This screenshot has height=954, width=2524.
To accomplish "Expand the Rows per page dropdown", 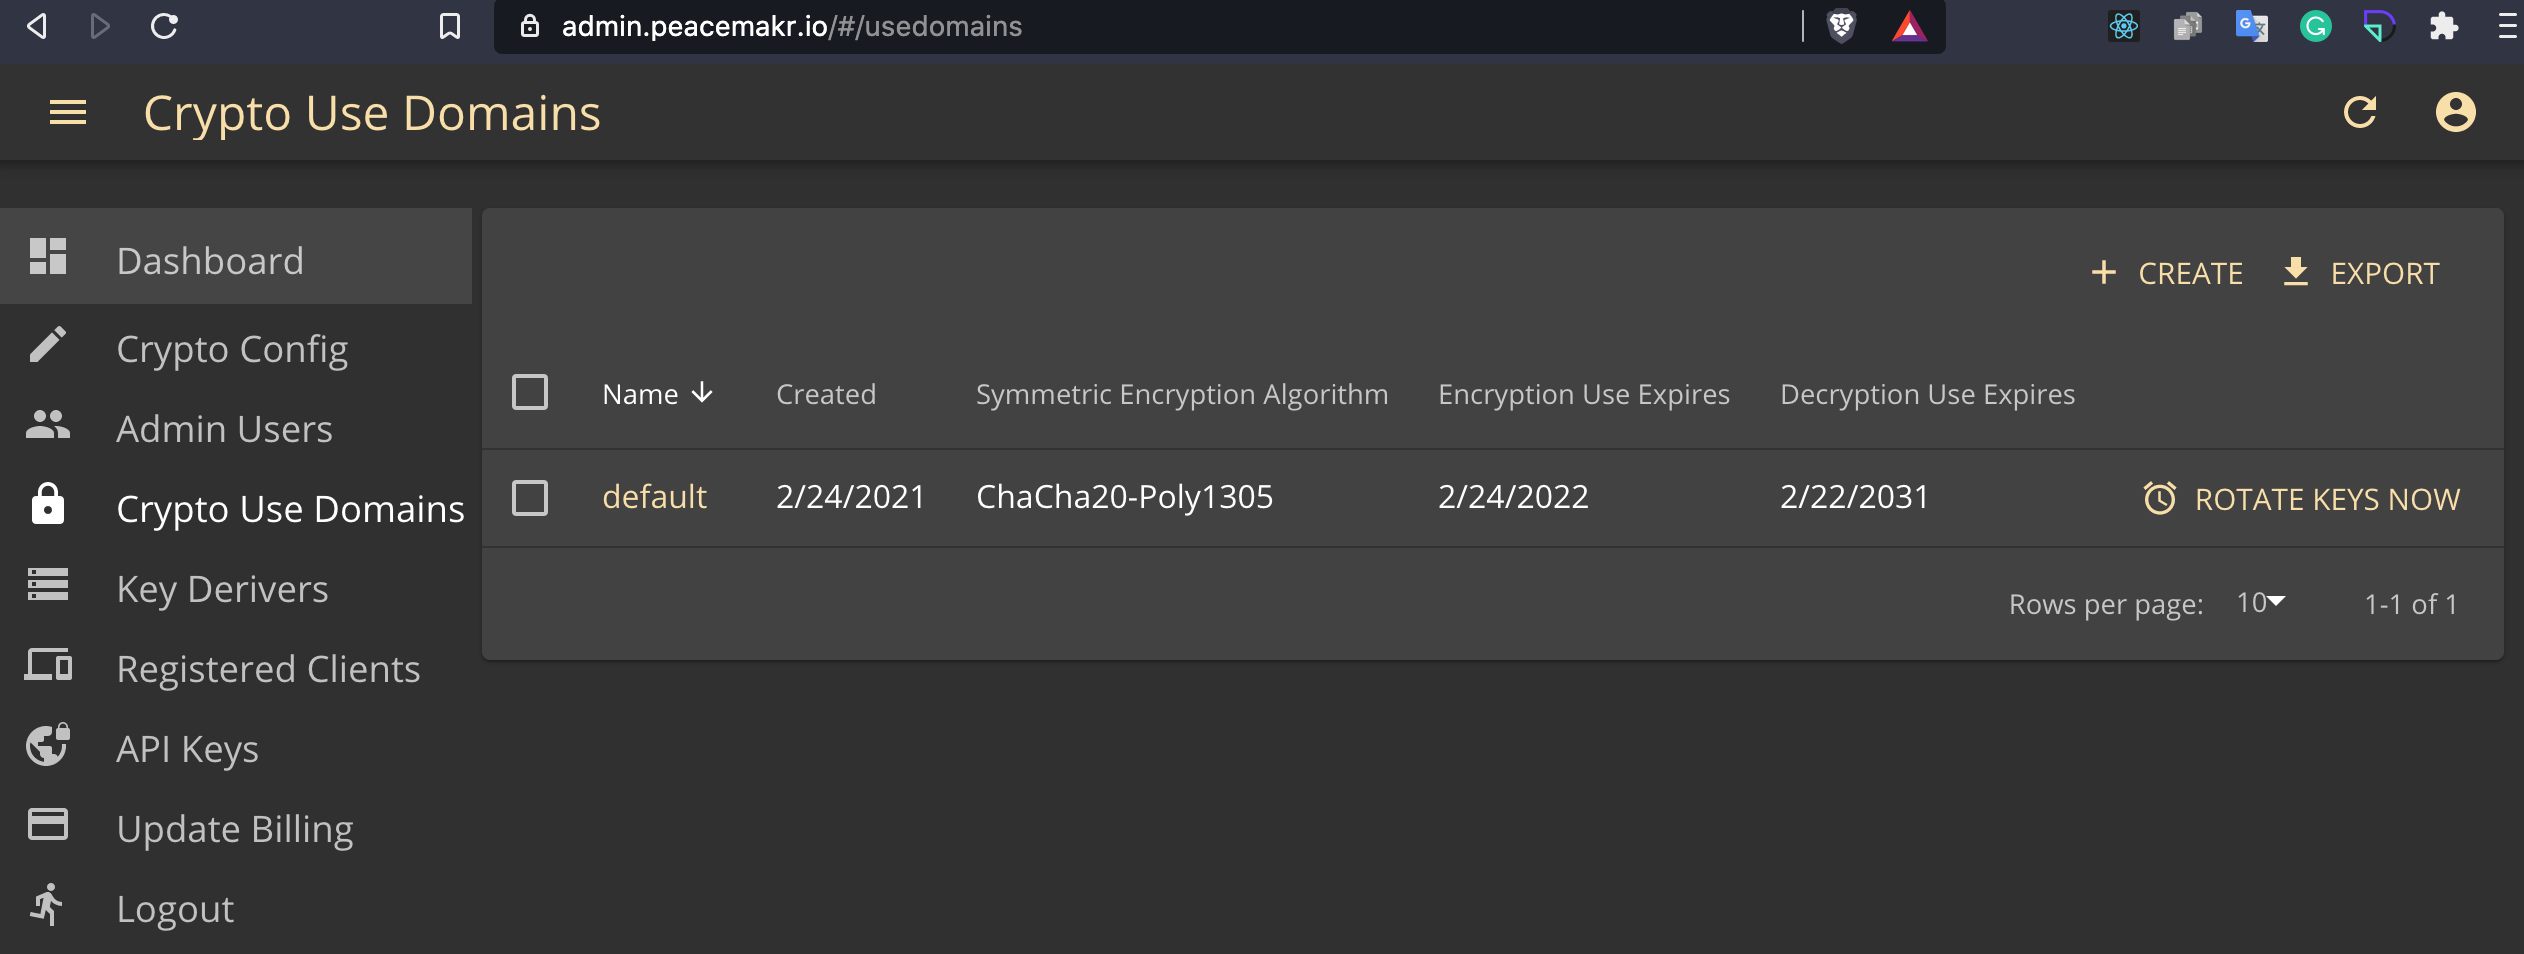I will [x=2260, y=603].
